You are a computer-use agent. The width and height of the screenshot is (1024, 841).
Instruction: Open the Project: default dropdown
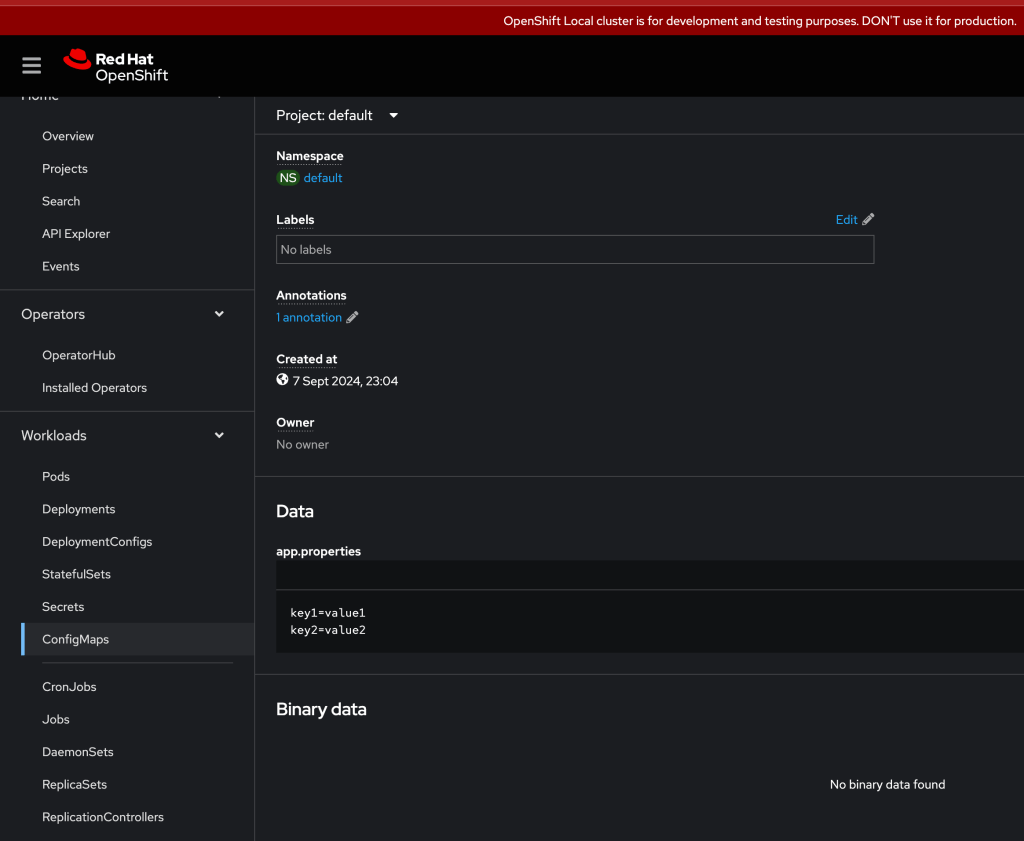point(337,116)
